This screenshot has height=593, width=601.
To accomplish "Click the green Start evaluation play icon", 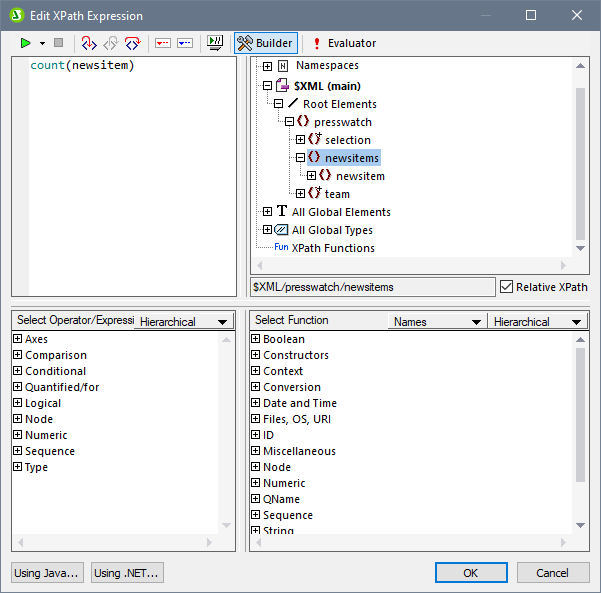I will click(x=26, y=43).
